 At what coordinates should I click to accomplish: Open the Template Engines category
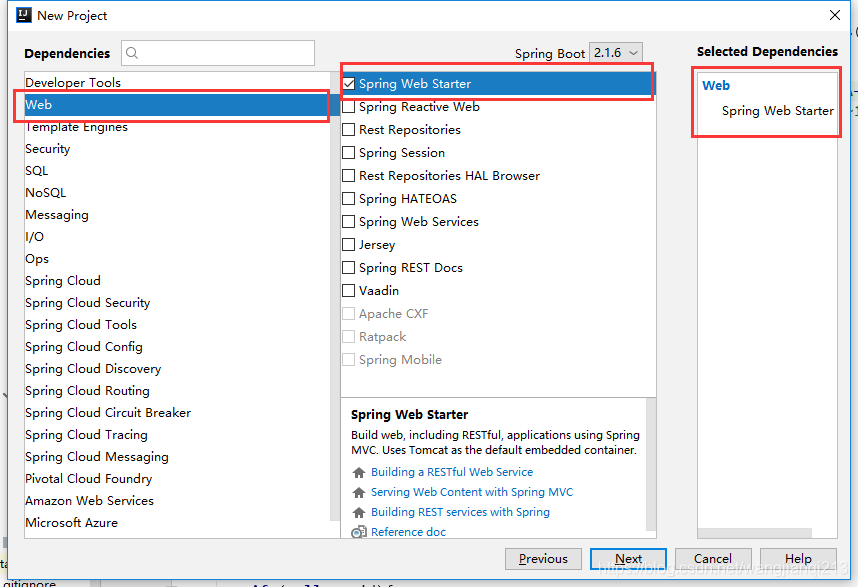(177, 127)
